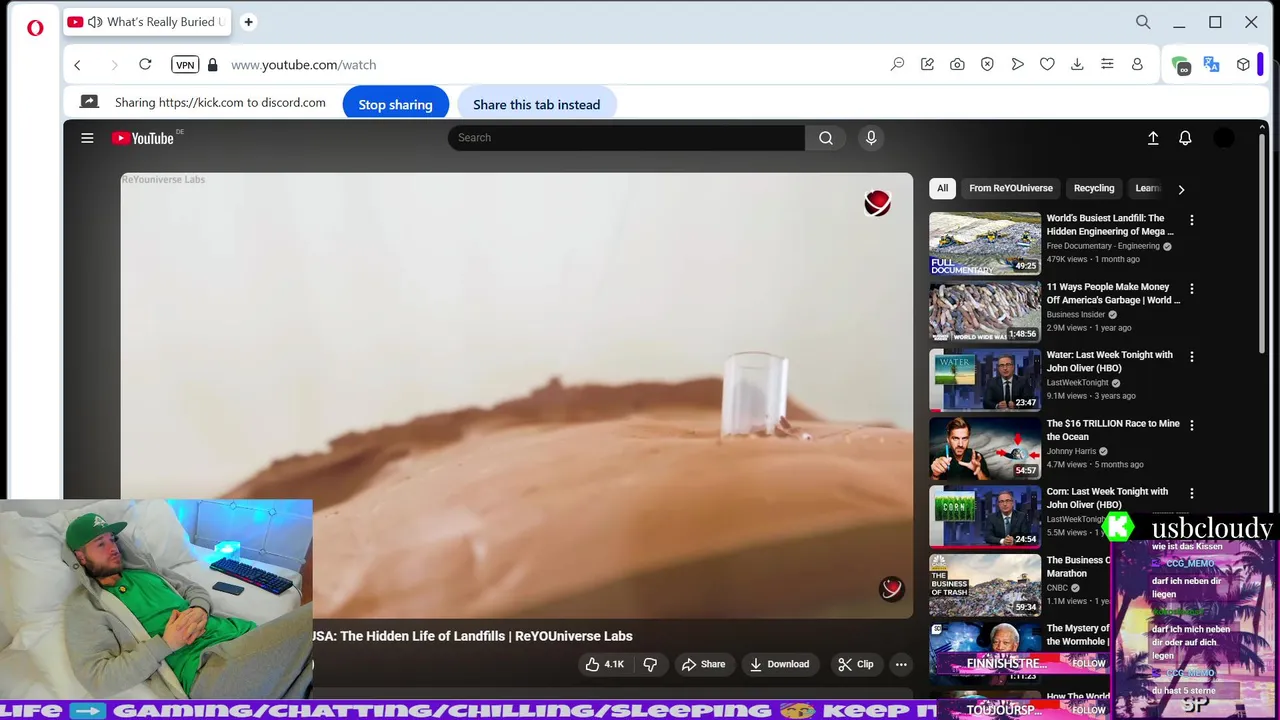Open the browser profile icon
The image size is (1280, 720).
point(1137,64)
